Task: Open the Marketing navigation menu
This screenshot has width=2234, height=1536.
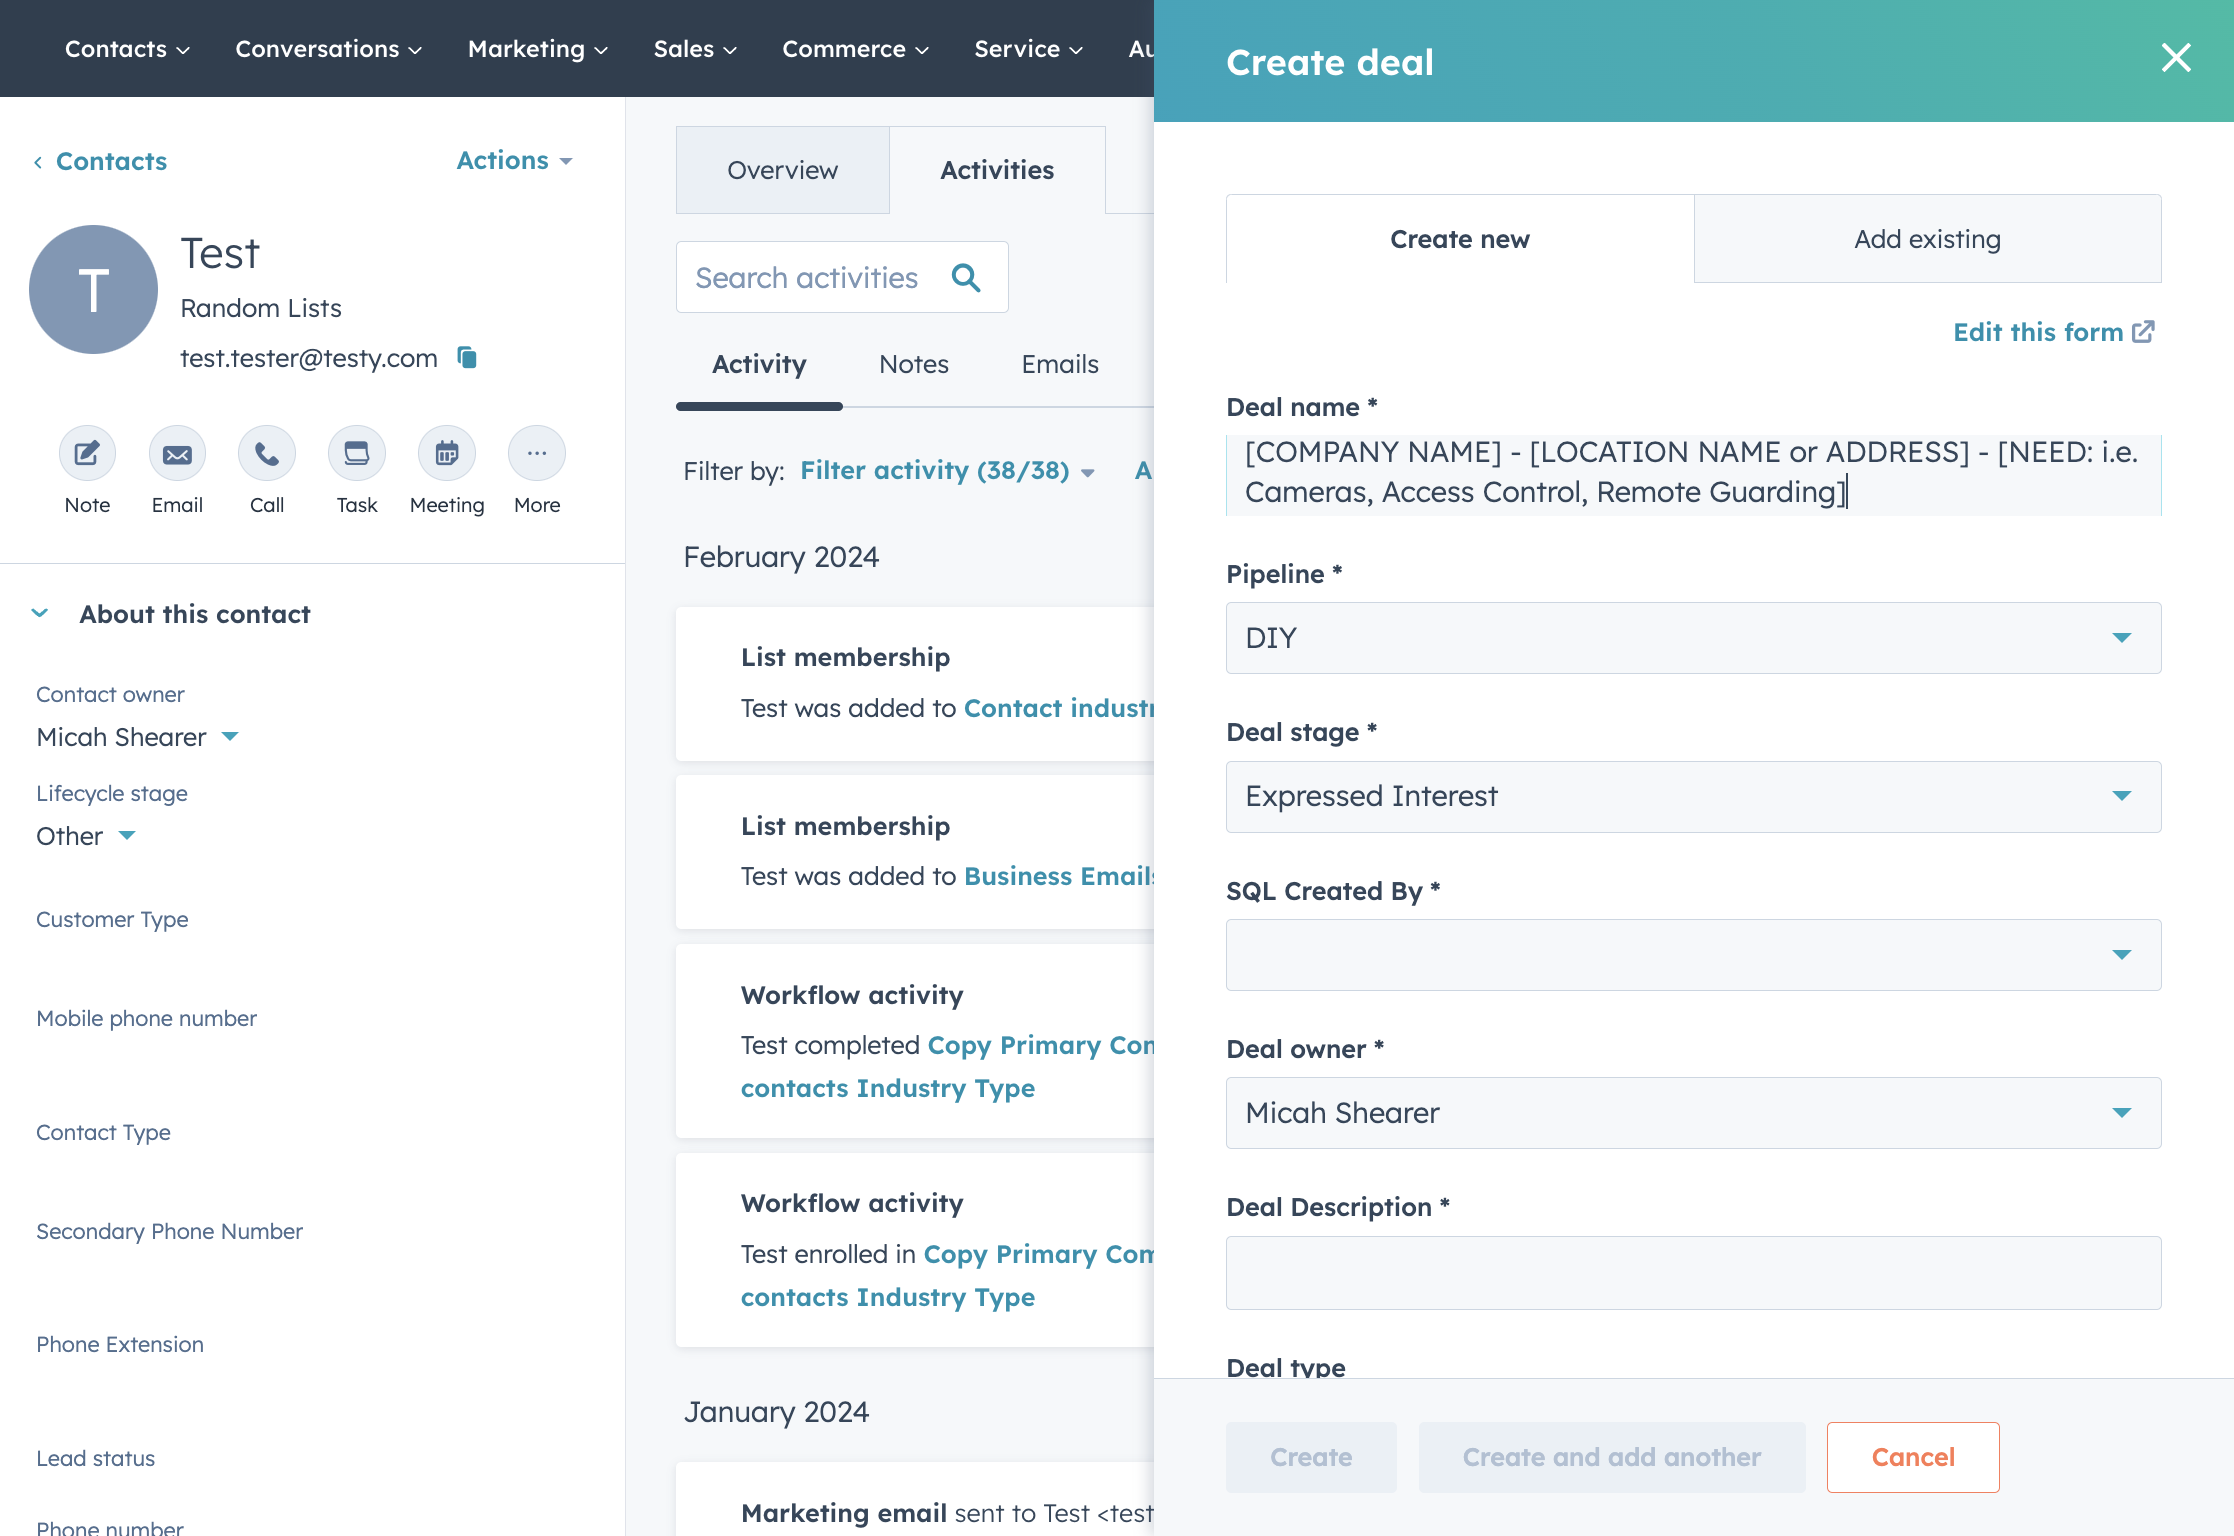Action: click(538, 49)
